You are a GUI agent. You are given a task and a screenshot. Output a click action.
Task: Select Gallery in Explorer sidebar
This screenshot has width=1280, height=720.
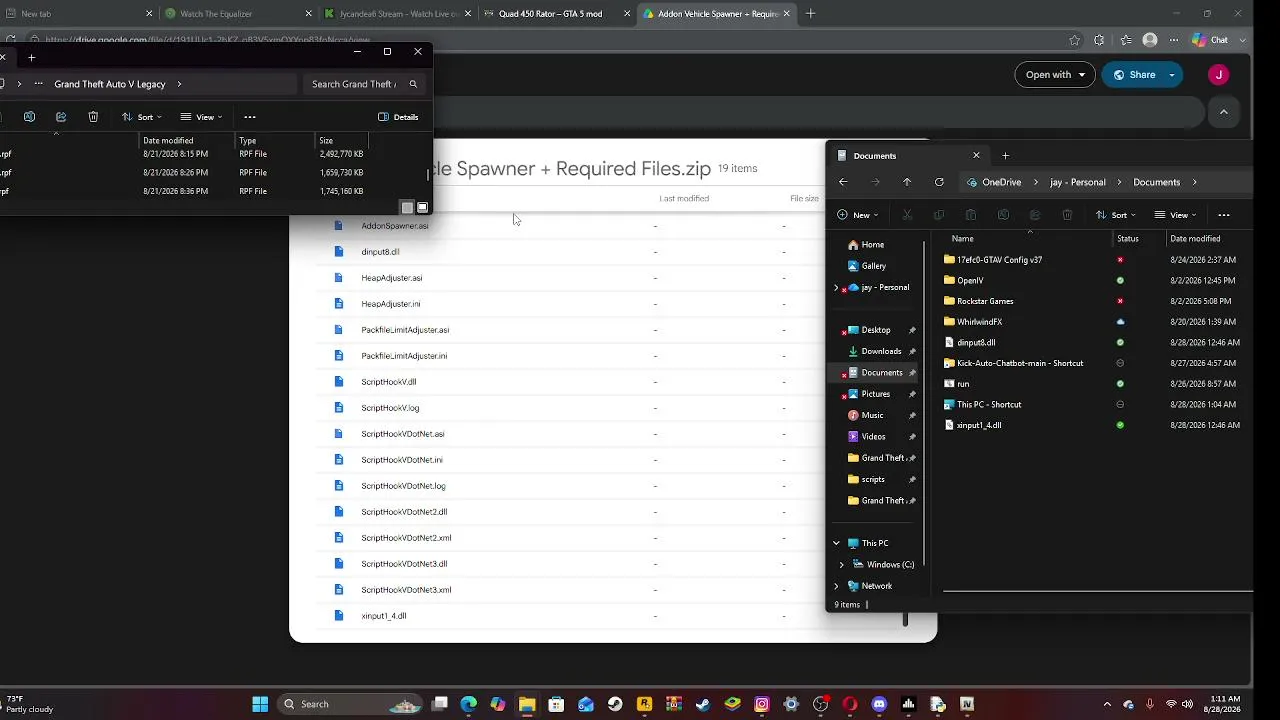873,266
